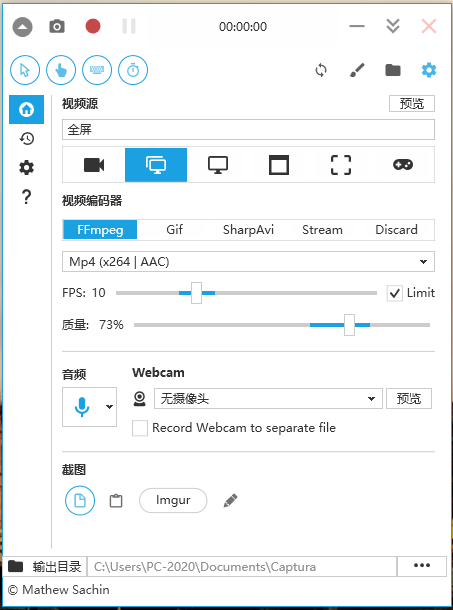Collapse to compact view with double chevron
Viewport: 453px width, 610px height.
coord(393,26)
